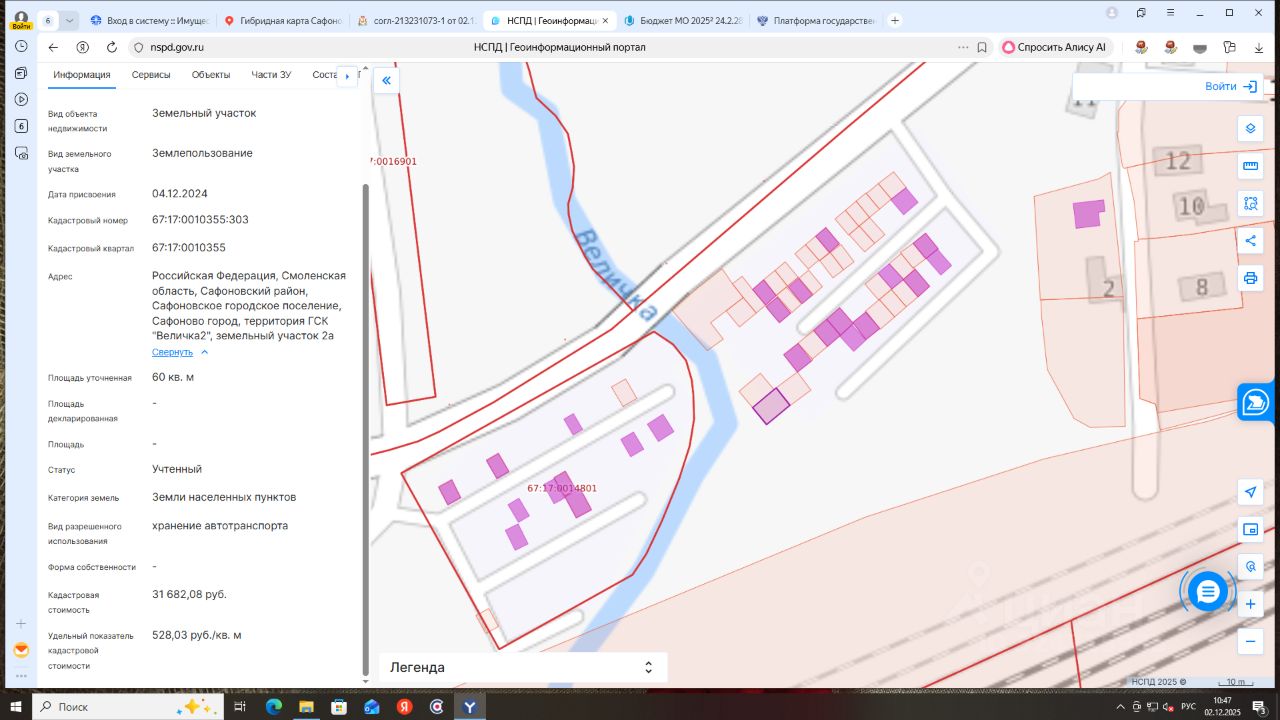Viewport: 1280px width, 720px height.
Task: Open the Части ЗУ tab
Action: 271,75
